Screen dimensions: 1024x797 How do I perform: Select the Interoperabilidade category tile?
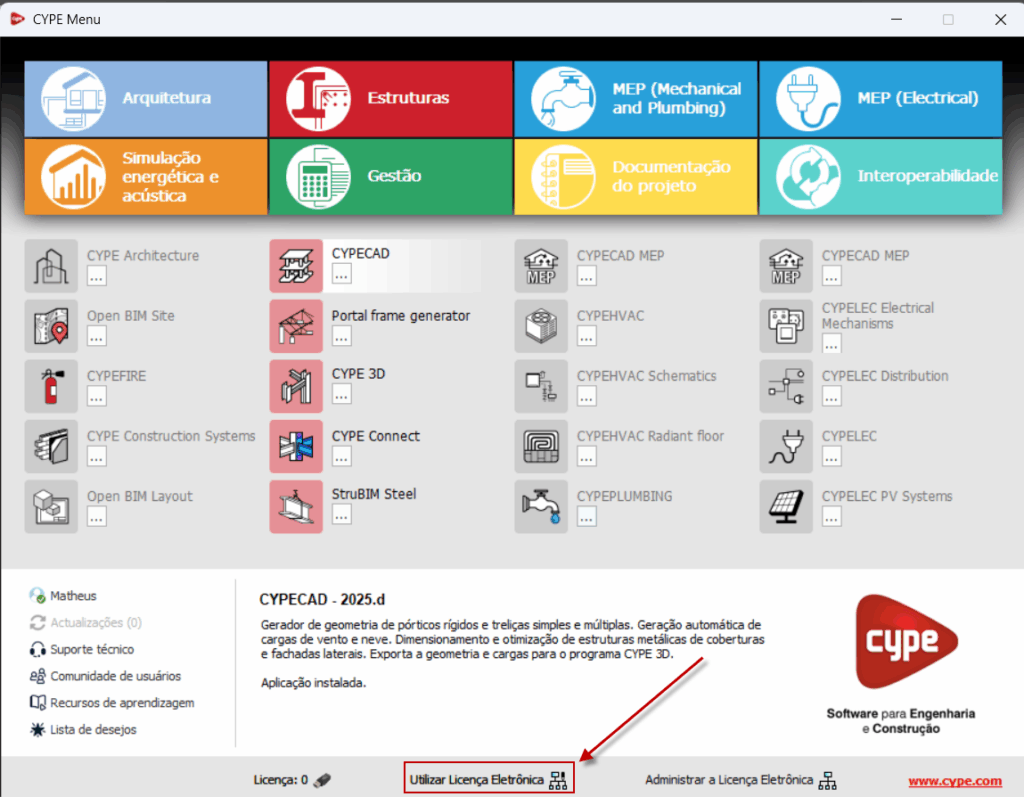tap(880, 176)
